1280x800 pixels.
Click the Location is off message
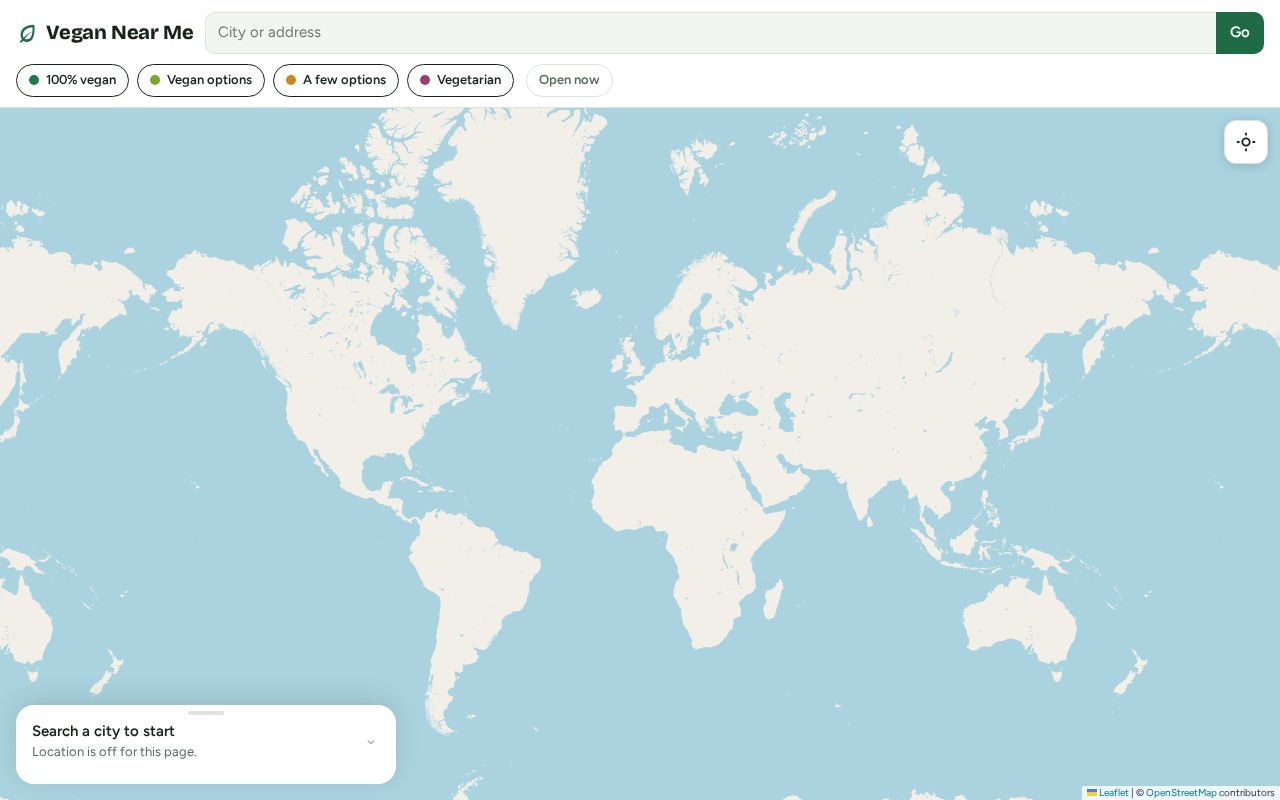tap(114, 752)
